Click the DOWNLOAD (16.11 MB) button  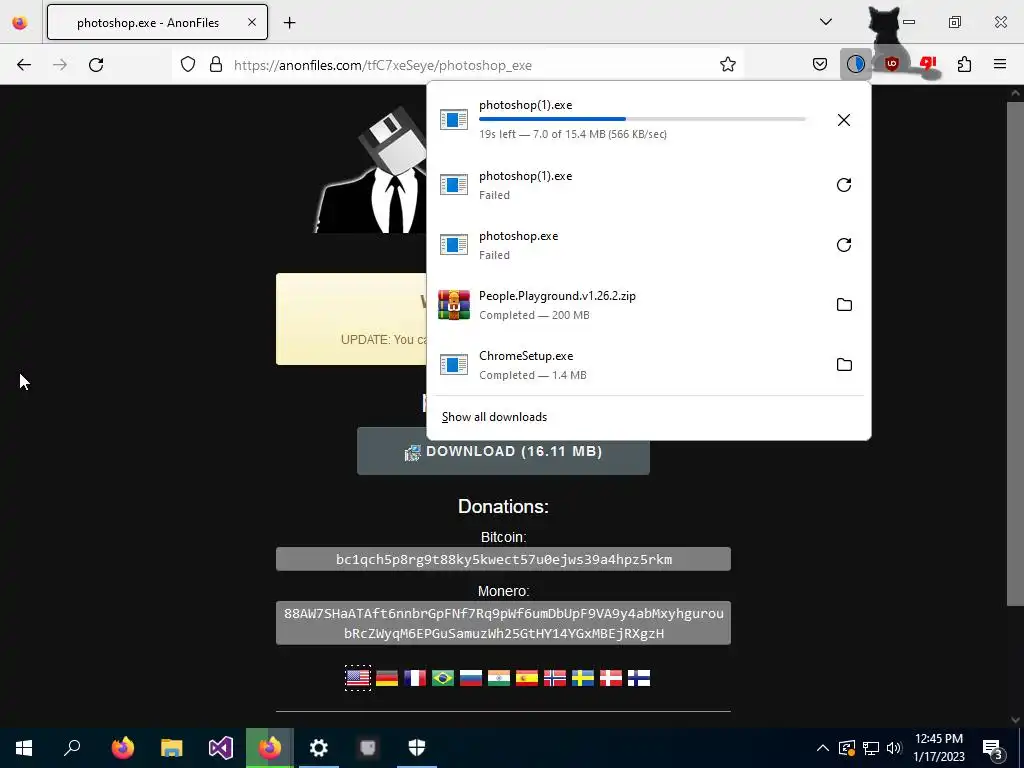(503, 451)
